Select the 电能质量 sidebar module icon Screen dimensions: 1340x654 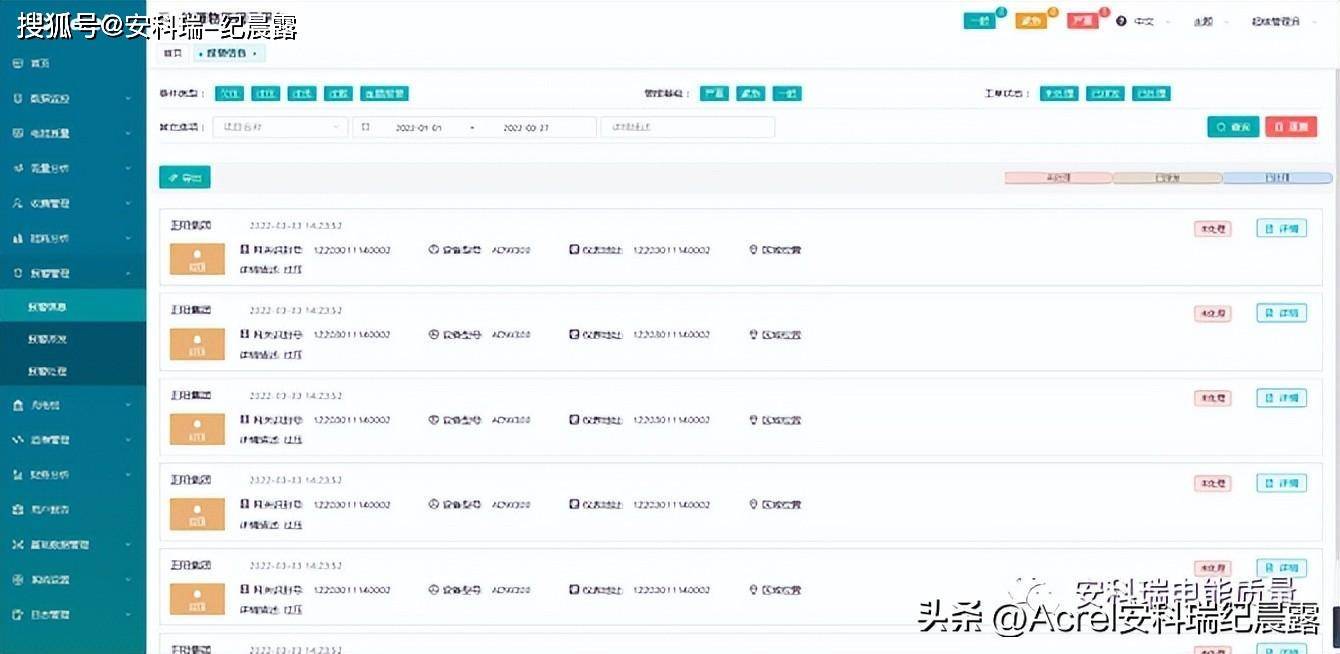click(x=16, y=133)
